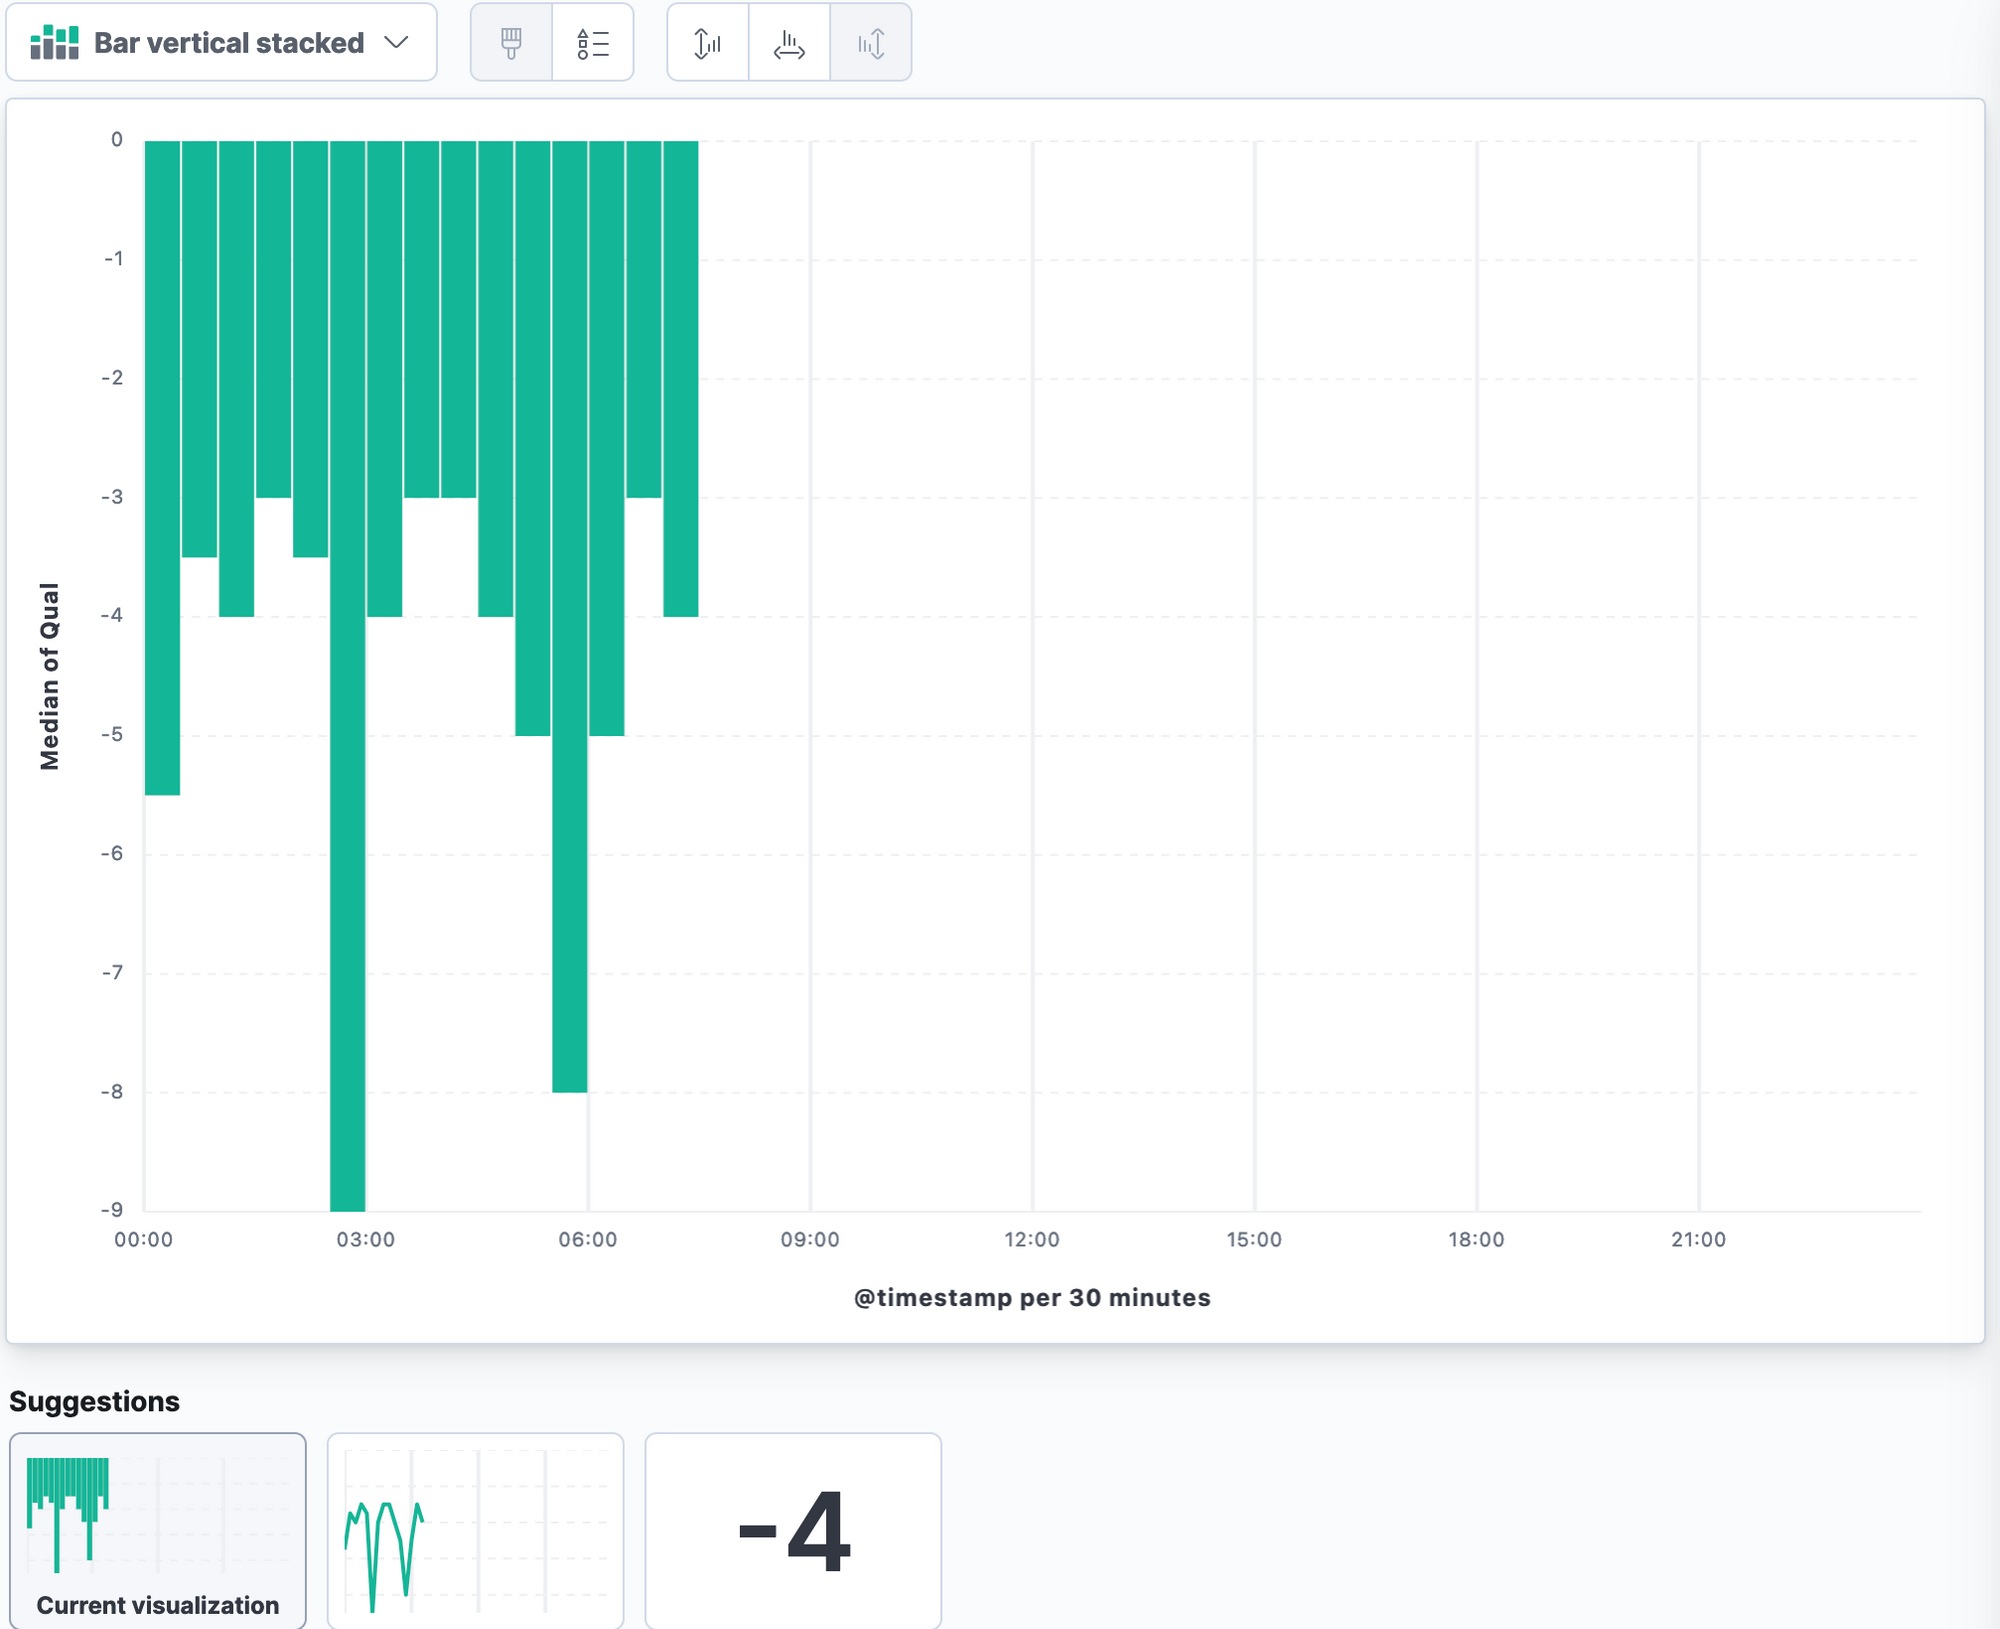Click the 12:00 x-axis tick label
Image resolution: width=2000 pixels, height=1629 pixels.
[x=1031, y=1239]
